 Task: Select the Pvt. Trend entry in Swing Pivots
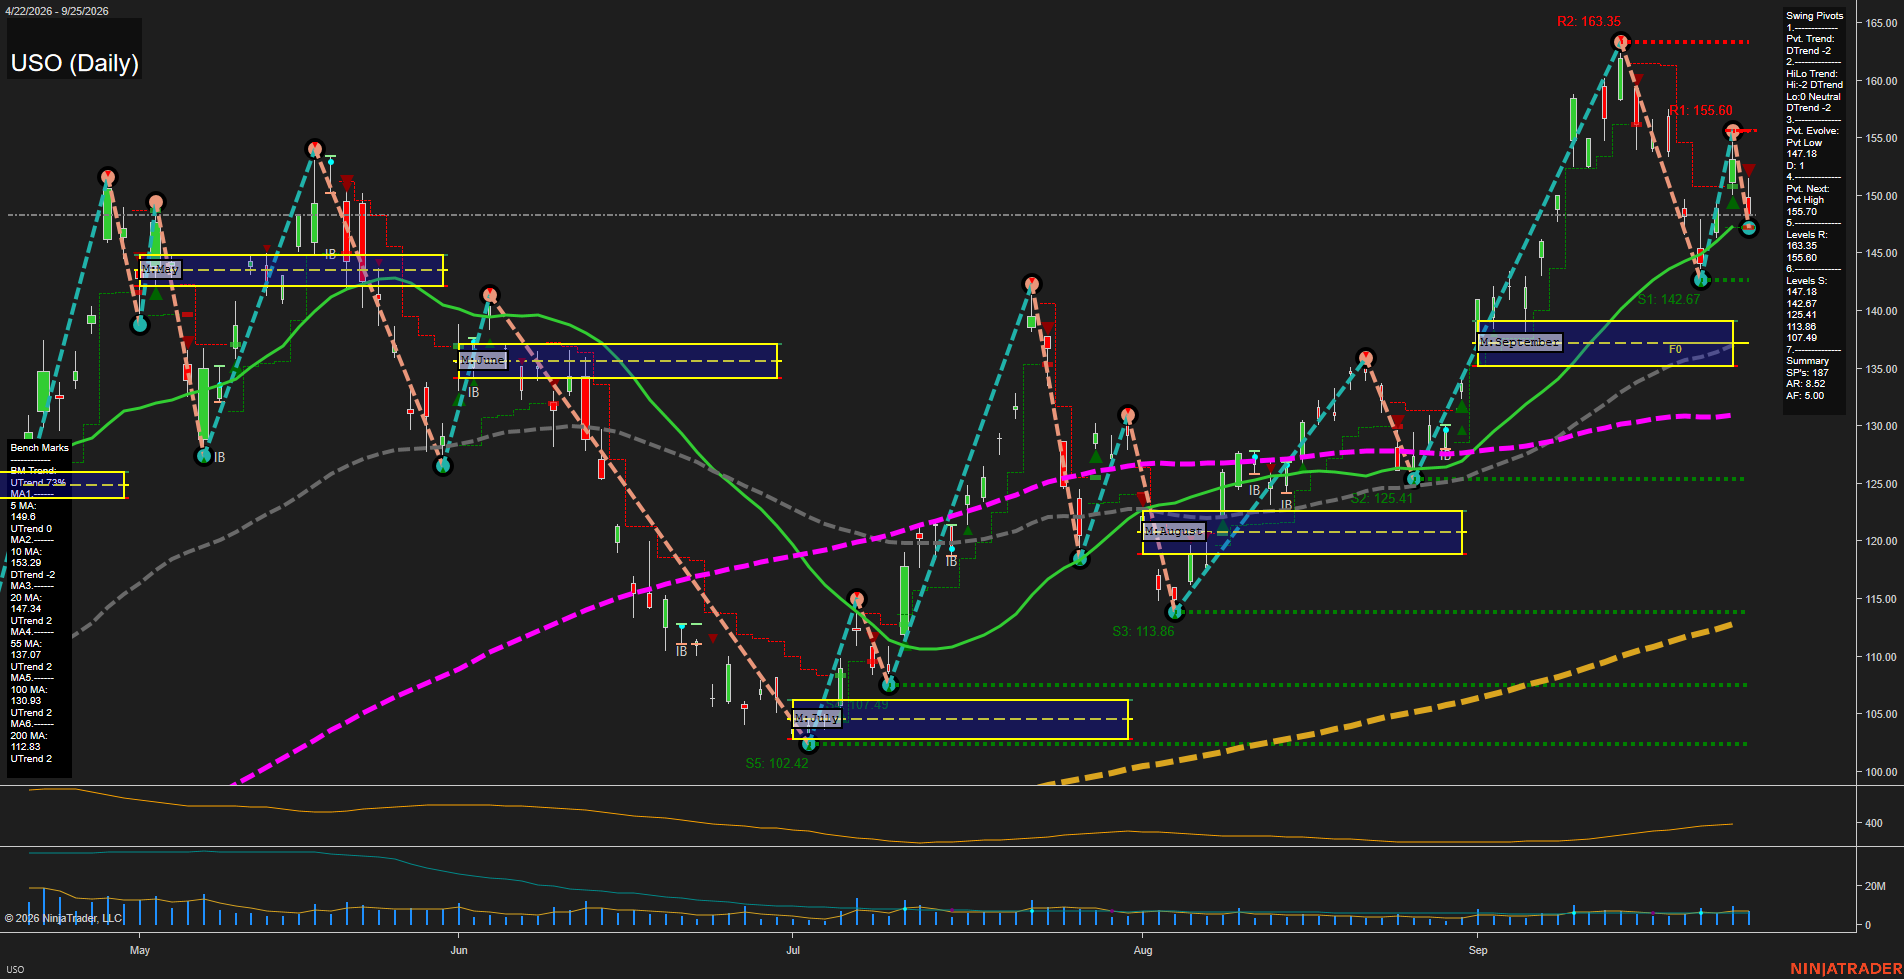click(x=1810, y=39)
